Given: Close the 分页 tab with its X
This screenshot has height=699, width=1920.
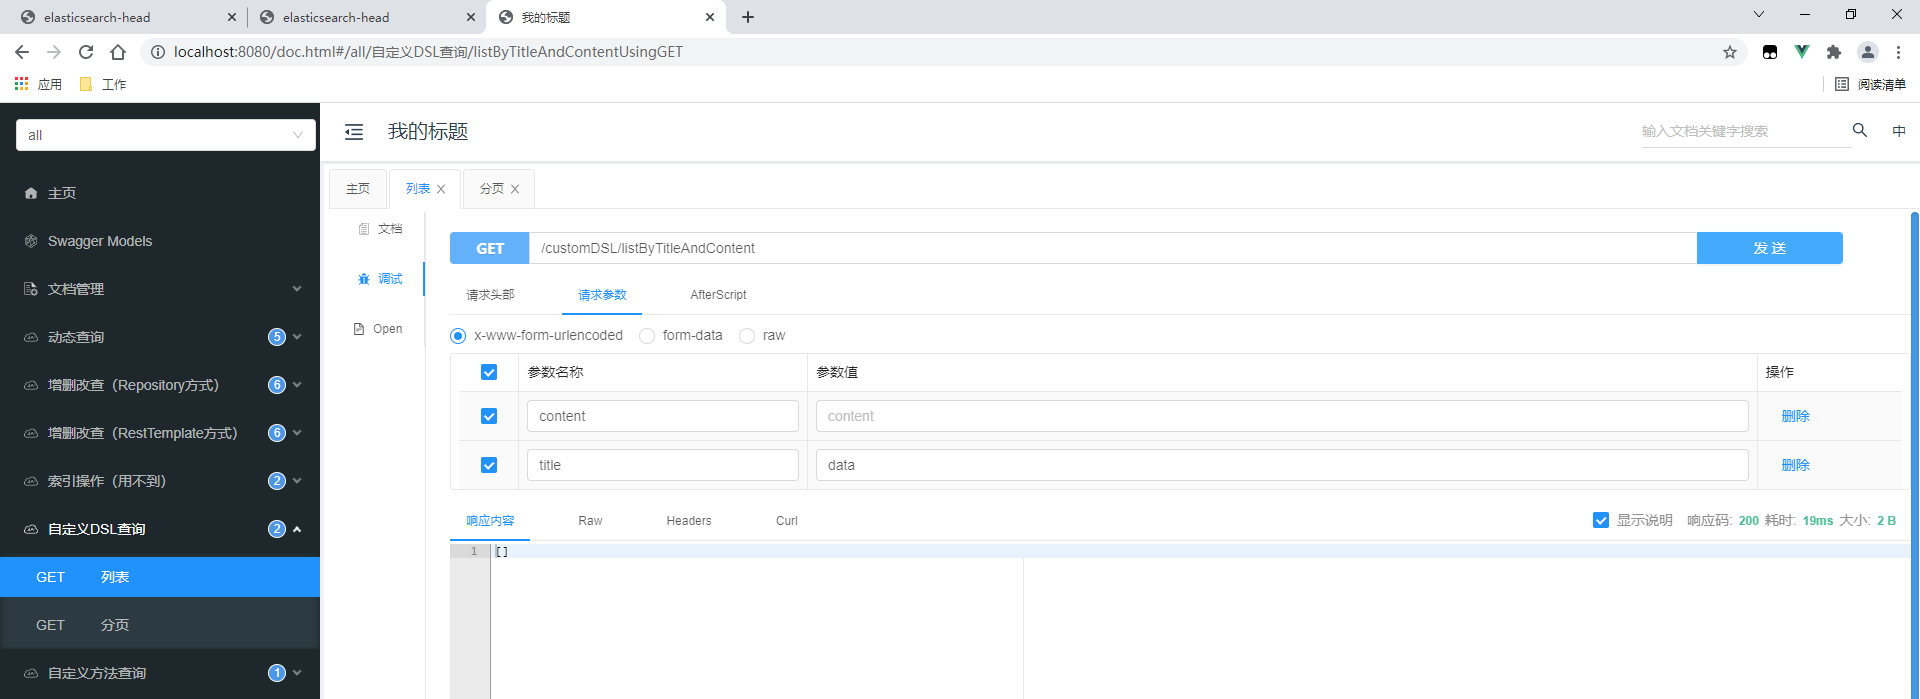Looking at the screenshot, I should (x=515, y=189).
